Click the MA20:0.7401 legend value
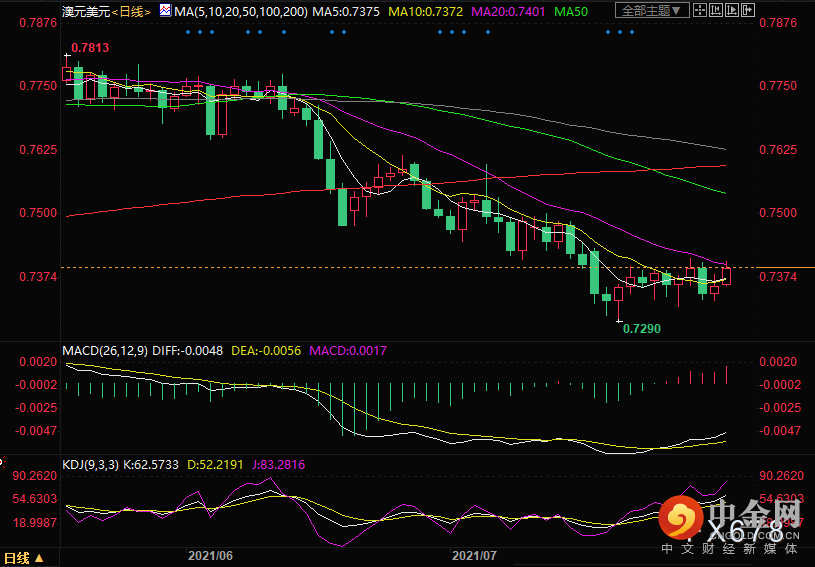 tap(508, 11)
